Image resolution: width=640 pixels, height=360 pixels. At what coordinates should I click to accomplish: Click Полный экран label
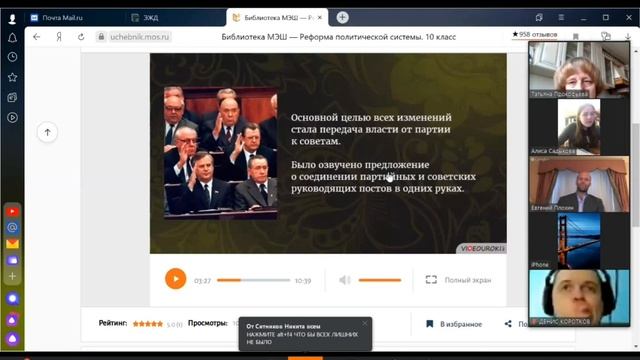tap(468, 280)
